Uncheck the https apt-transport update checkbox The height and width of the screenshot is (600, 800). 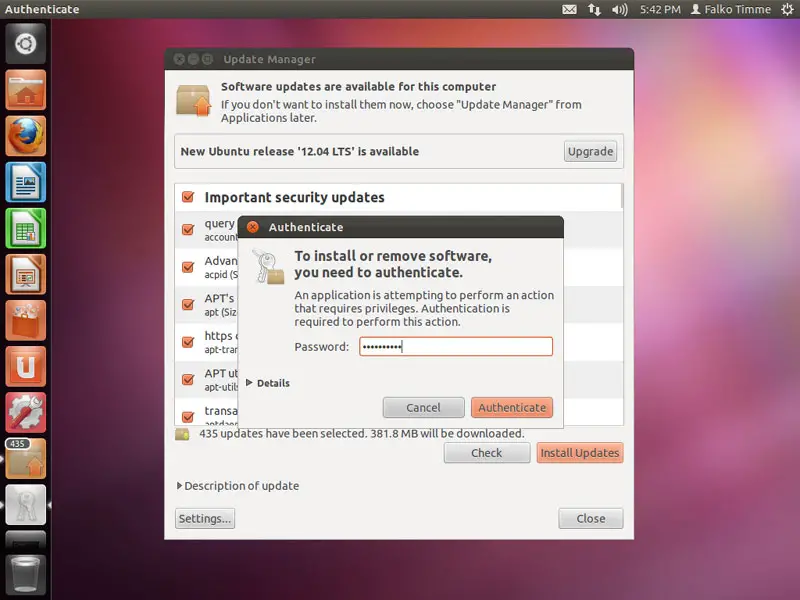[188, 342]
